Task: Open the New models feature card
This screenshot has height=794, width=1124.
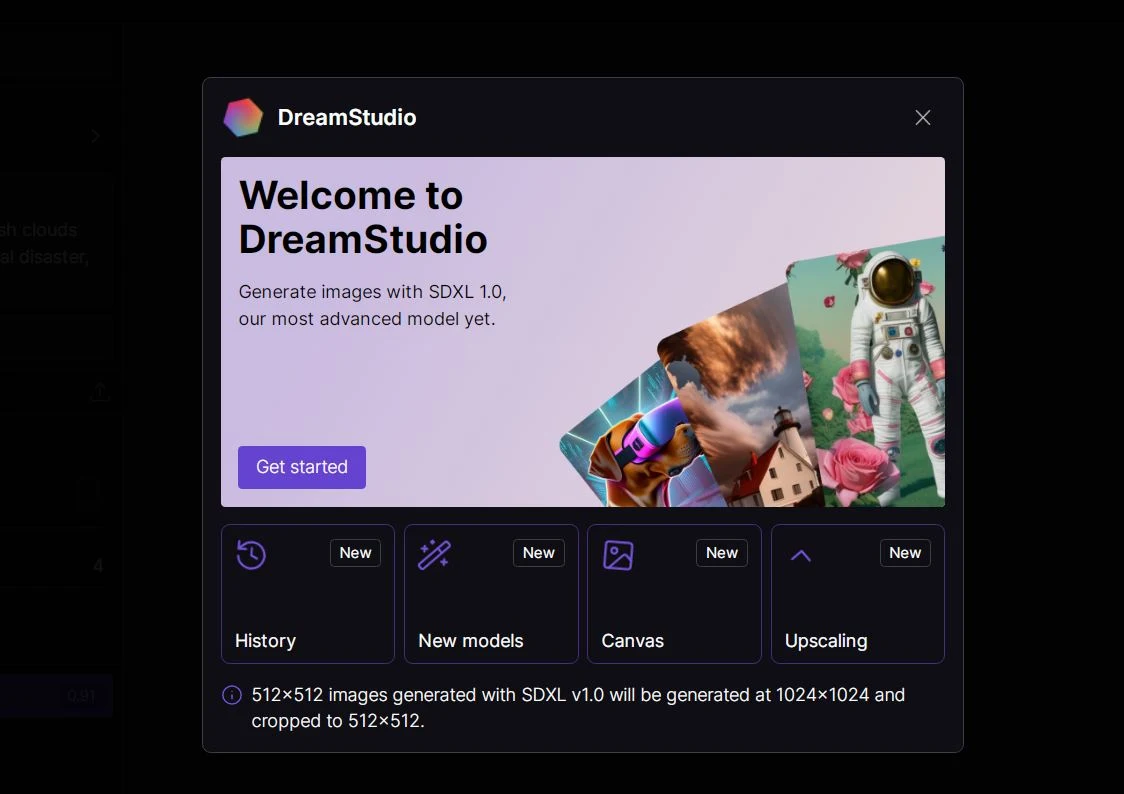Action: coord(491,594)
